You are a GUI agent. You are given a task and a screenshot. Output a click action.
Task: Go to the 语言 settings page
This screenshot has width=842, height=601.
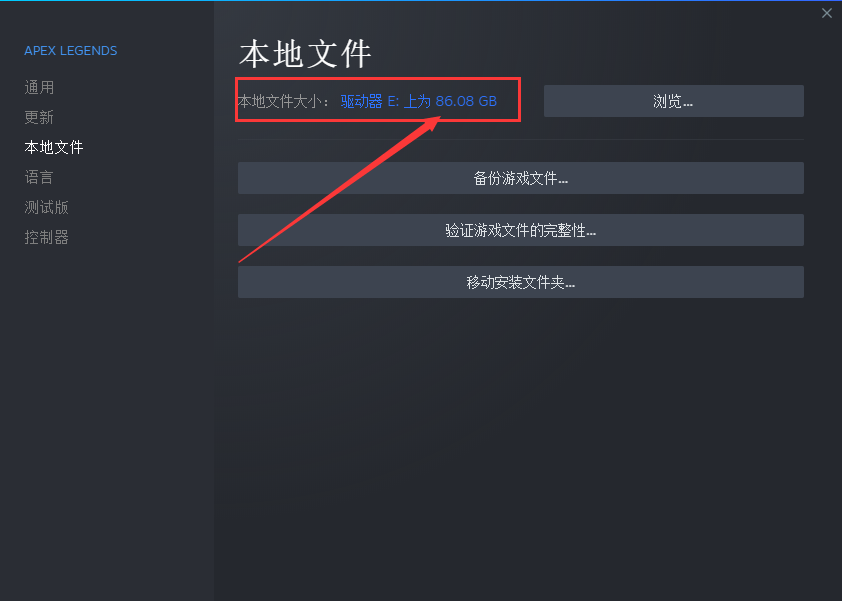[39, 177]
